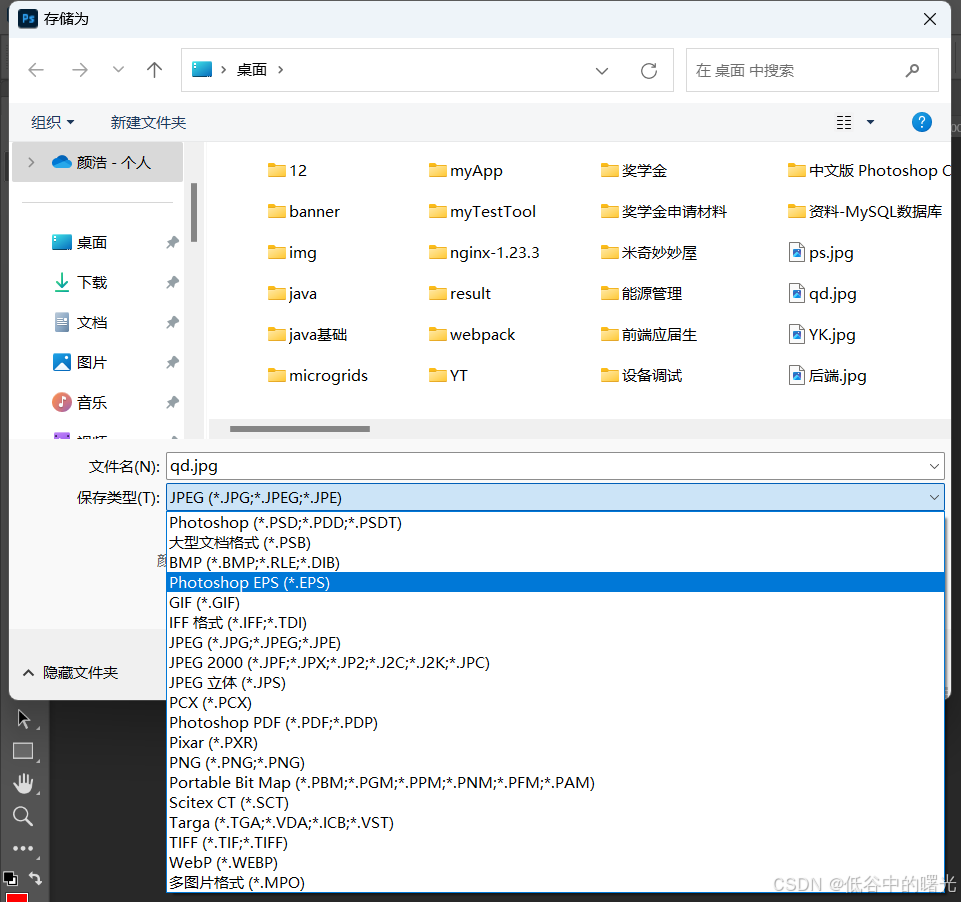Open 文档 in quick access
Screen dimensions: 961x902
click(x=80, y=322)
